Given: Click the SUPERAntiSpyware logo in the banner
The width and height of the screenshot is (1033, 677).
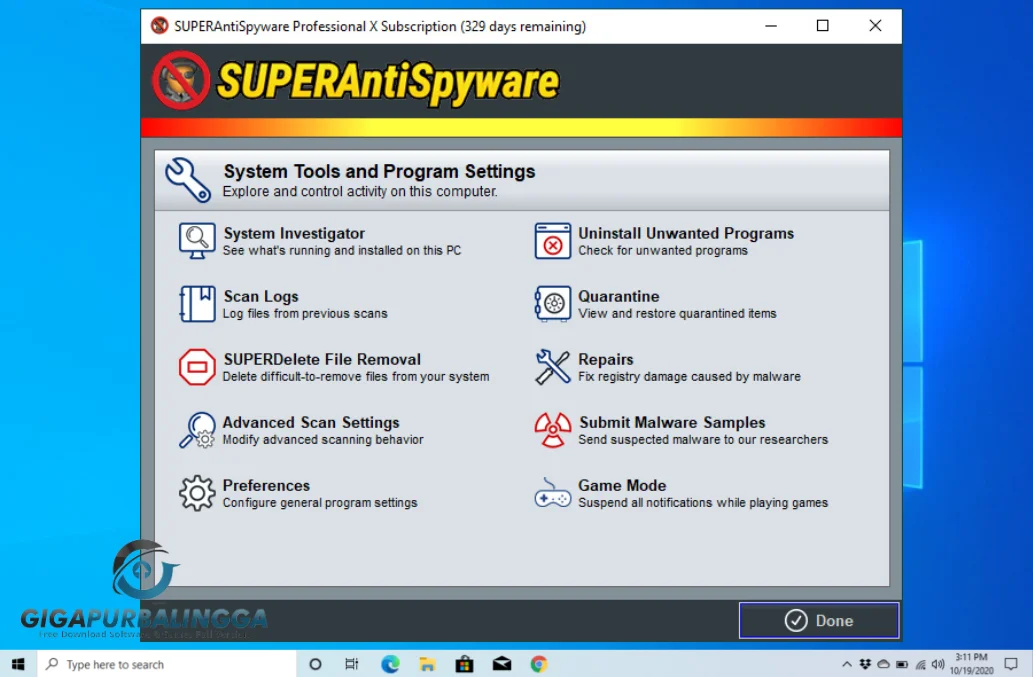Looking at the screenshot, I should pyautogui.click(x=356, y=81).
